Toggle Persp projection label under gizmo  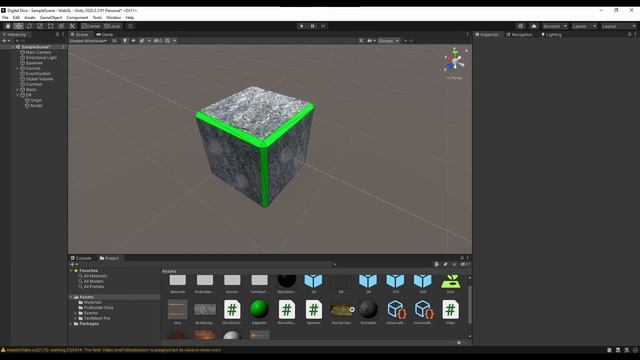point(454,78)
